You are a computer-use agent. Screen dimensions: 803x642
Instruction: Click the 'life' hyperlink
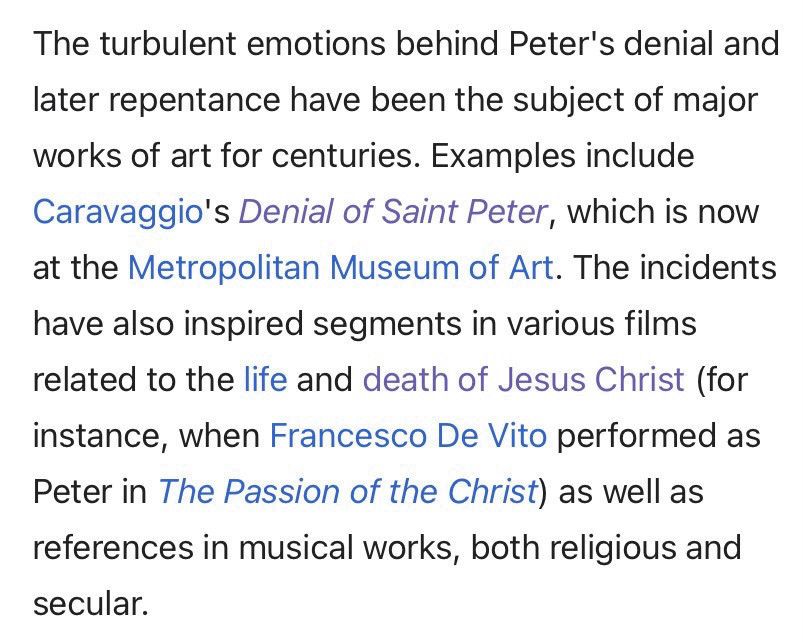(266, 379)
